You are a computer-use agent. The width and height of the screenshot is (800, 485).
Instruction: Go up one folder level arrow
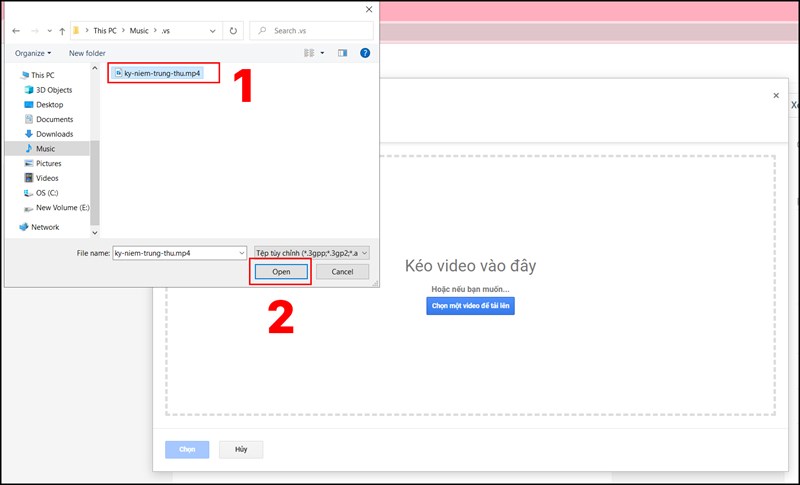[x=62, y=31]
